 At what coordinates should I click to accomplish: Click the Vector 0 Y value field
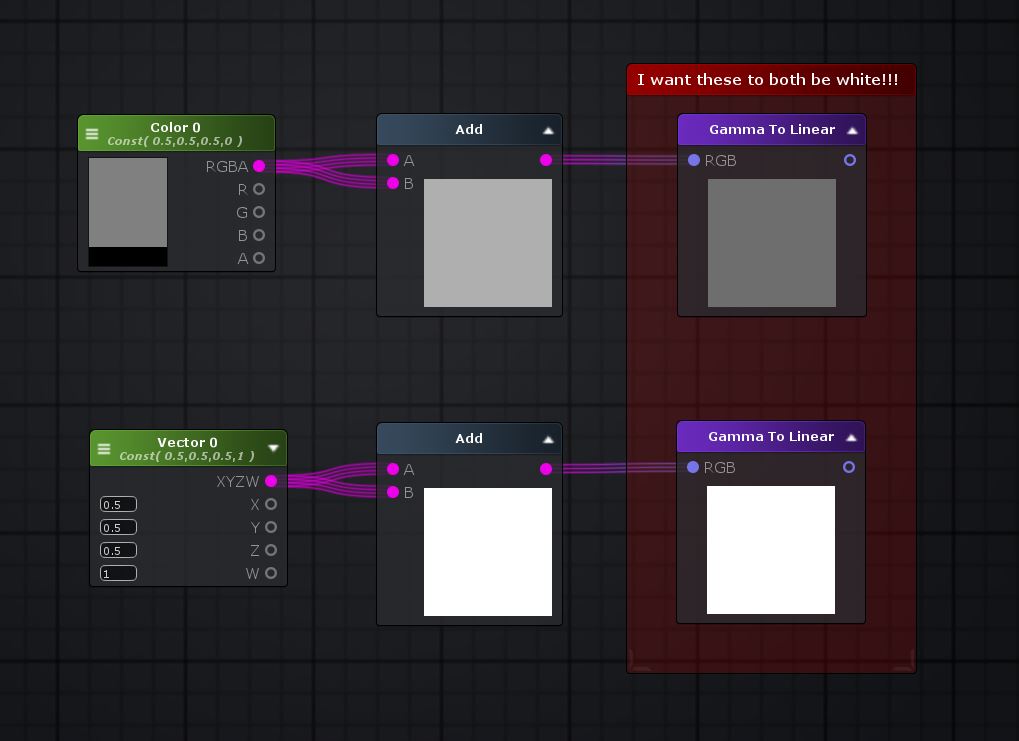118,527
